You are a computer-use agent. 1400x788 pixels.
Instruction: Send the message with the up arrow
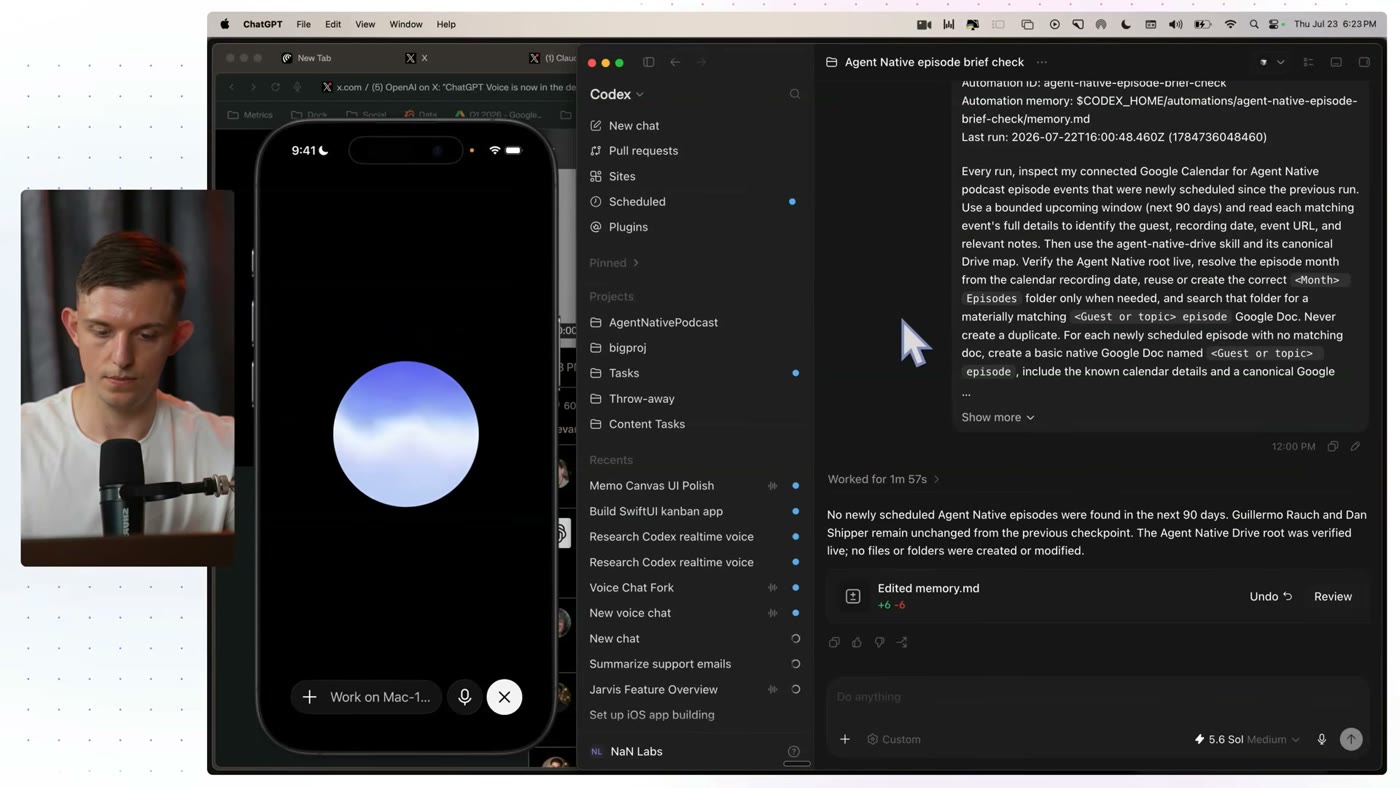pyautogui.click(x=1351, y=740)
